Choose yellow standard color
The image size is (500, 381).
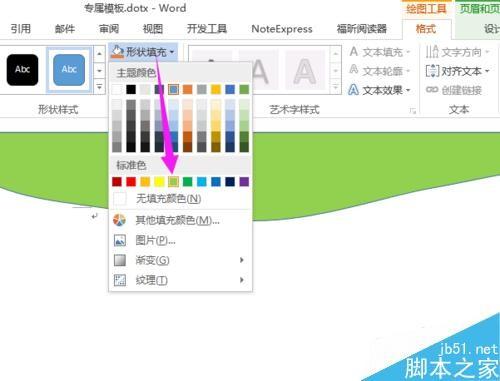[x=159, y=182]
